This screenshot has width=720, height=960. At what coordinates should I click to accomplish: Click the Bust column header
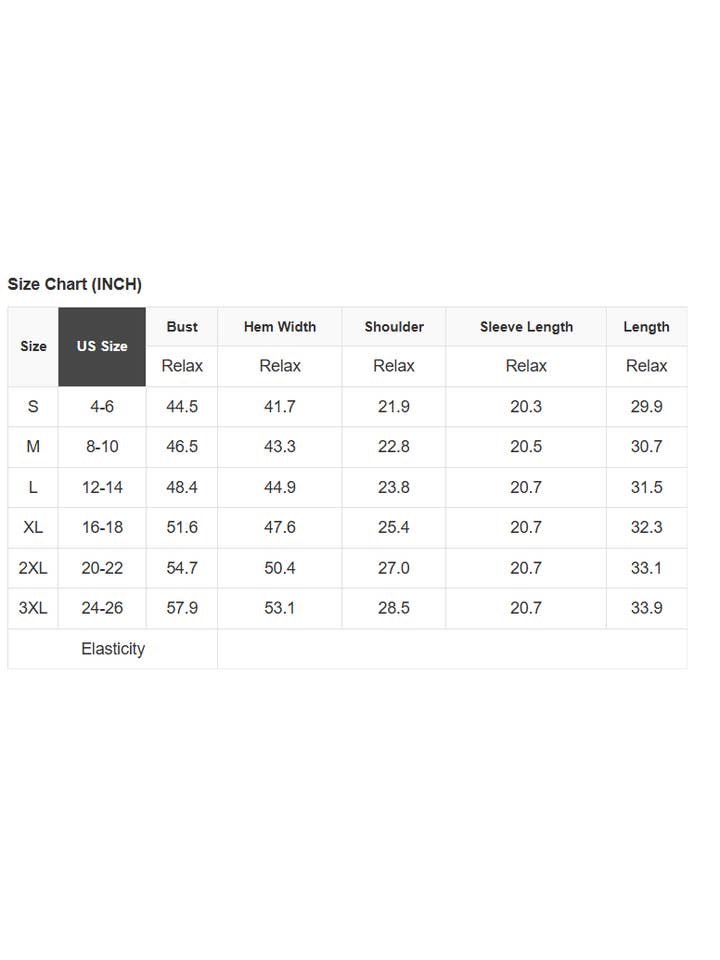(182, 326)
